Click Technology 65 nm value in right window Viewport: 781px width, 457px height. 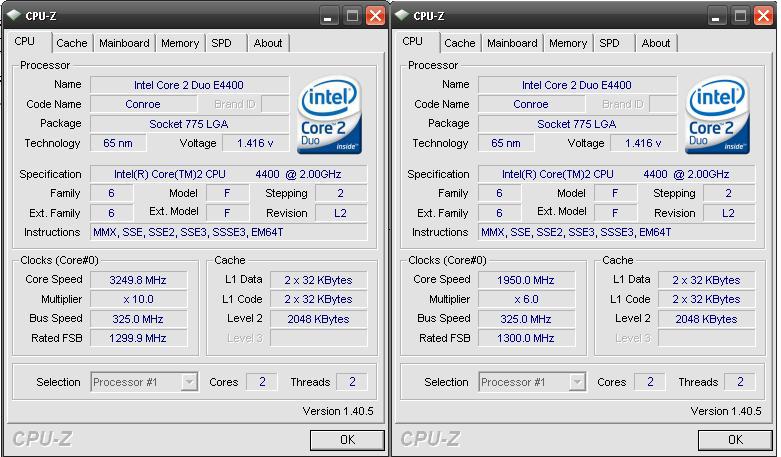coord(506,143)
